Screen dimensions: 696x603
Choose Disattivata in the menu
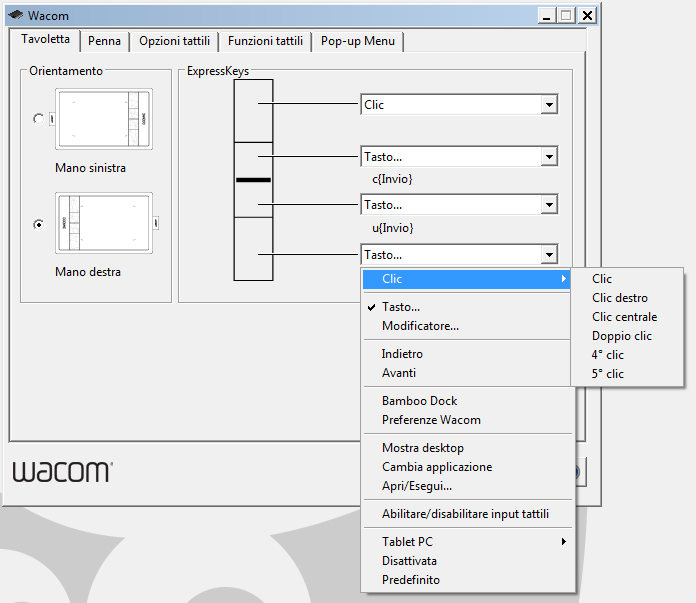468,561
